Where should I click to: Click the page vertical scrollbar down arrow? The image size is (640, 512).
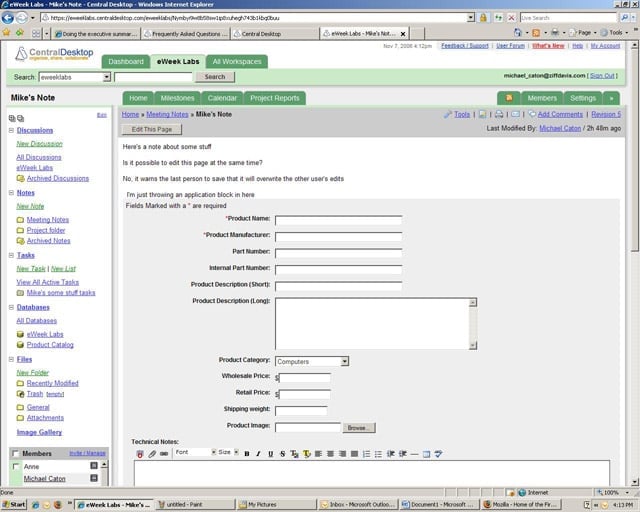click(635, 482)
